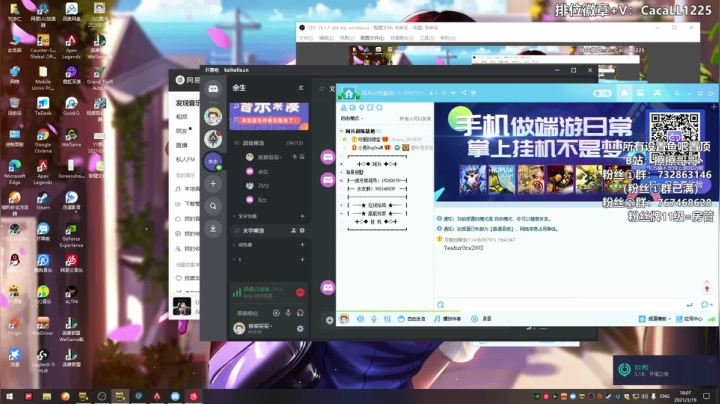Viewport: 720px width, 404px height.
Task: Open Windows Start button
Action: (9, 396)
